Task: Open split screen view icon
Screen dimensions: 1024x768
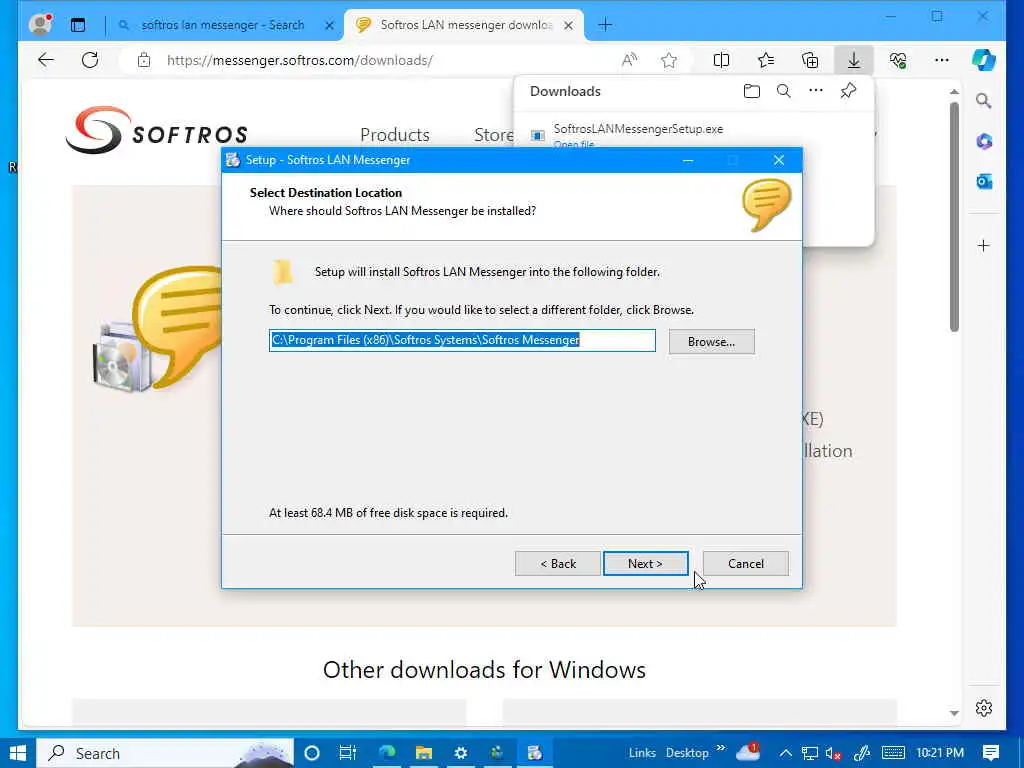Action: [721, 61]
